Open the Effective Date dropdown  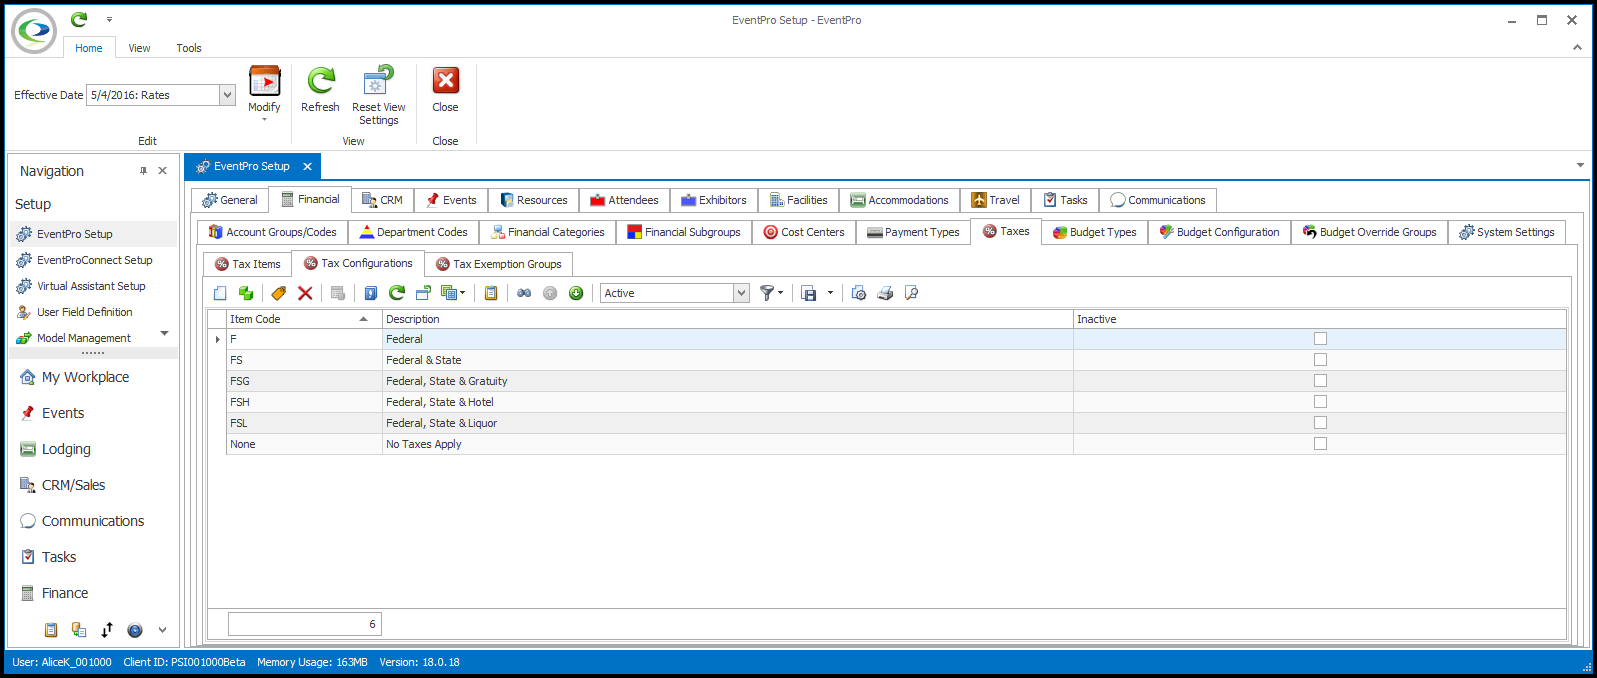227,95
